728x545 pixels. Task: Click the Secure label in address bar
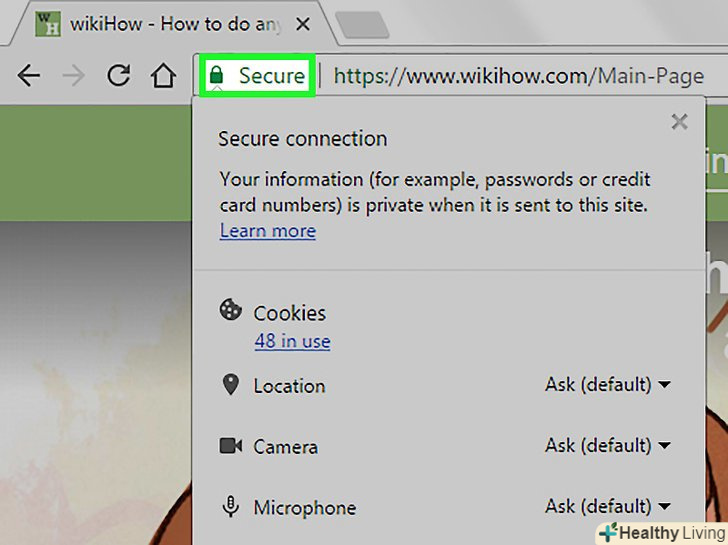(272, 76)
